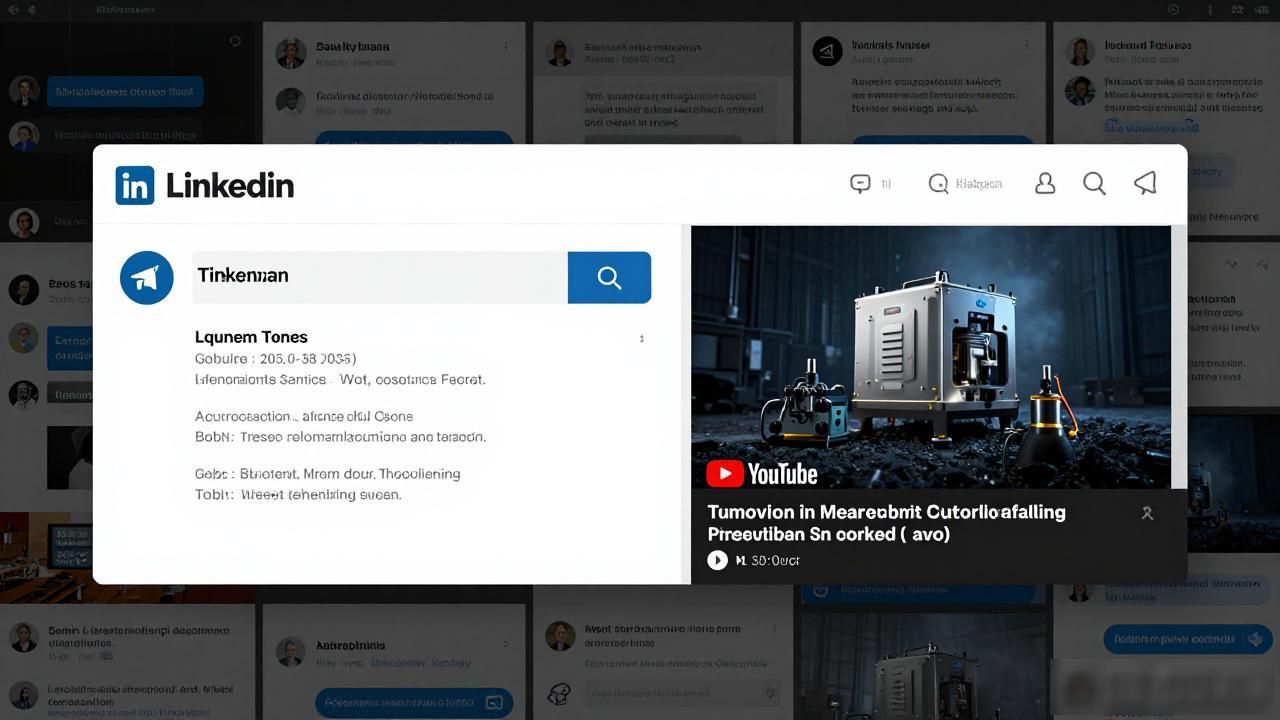Click the YouTube logo on the video
Viewport: 1280px width, 720px height.
762,473
